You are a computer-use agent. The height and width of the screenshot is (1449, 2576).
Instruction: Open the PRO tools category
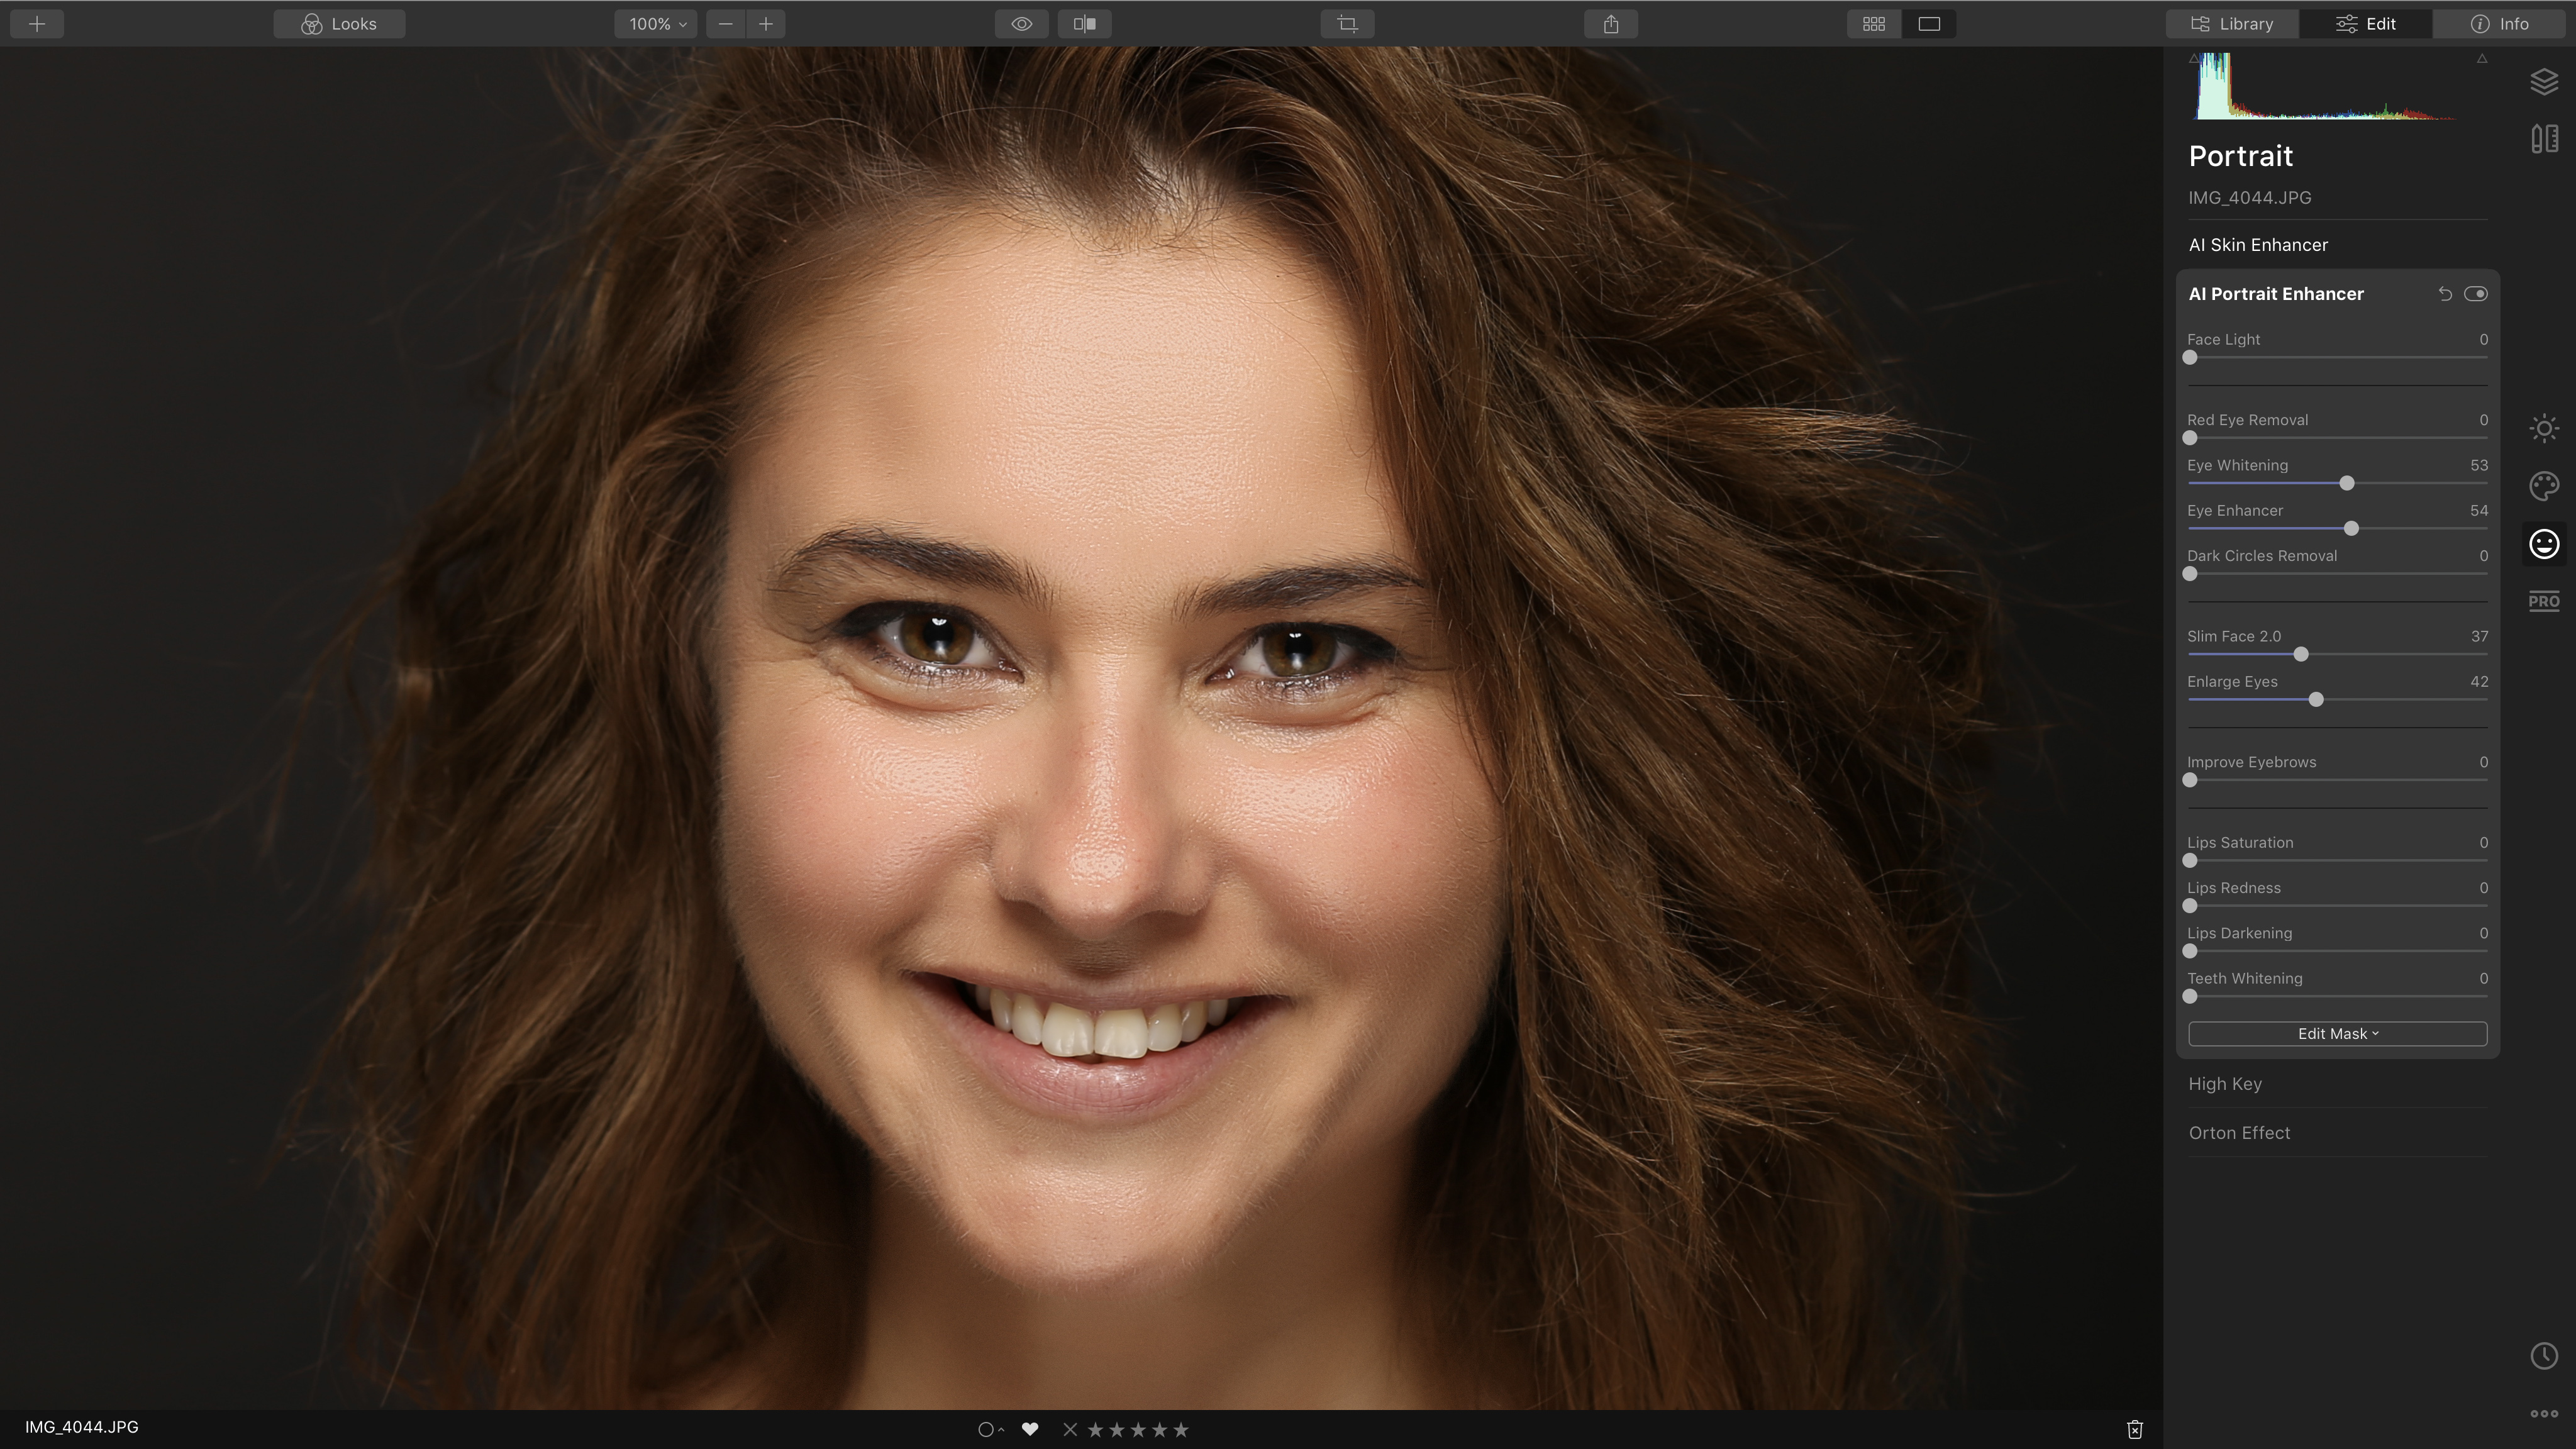point(2544,601)
